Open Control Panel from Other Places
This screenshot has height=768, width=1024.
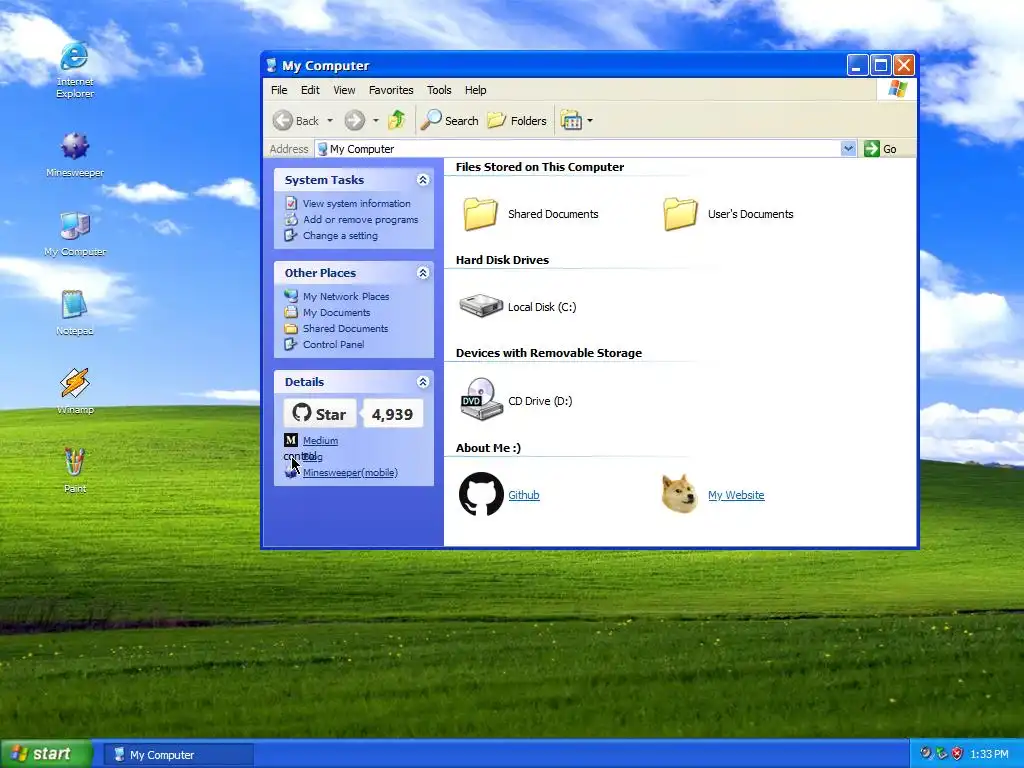coord(334,345)
